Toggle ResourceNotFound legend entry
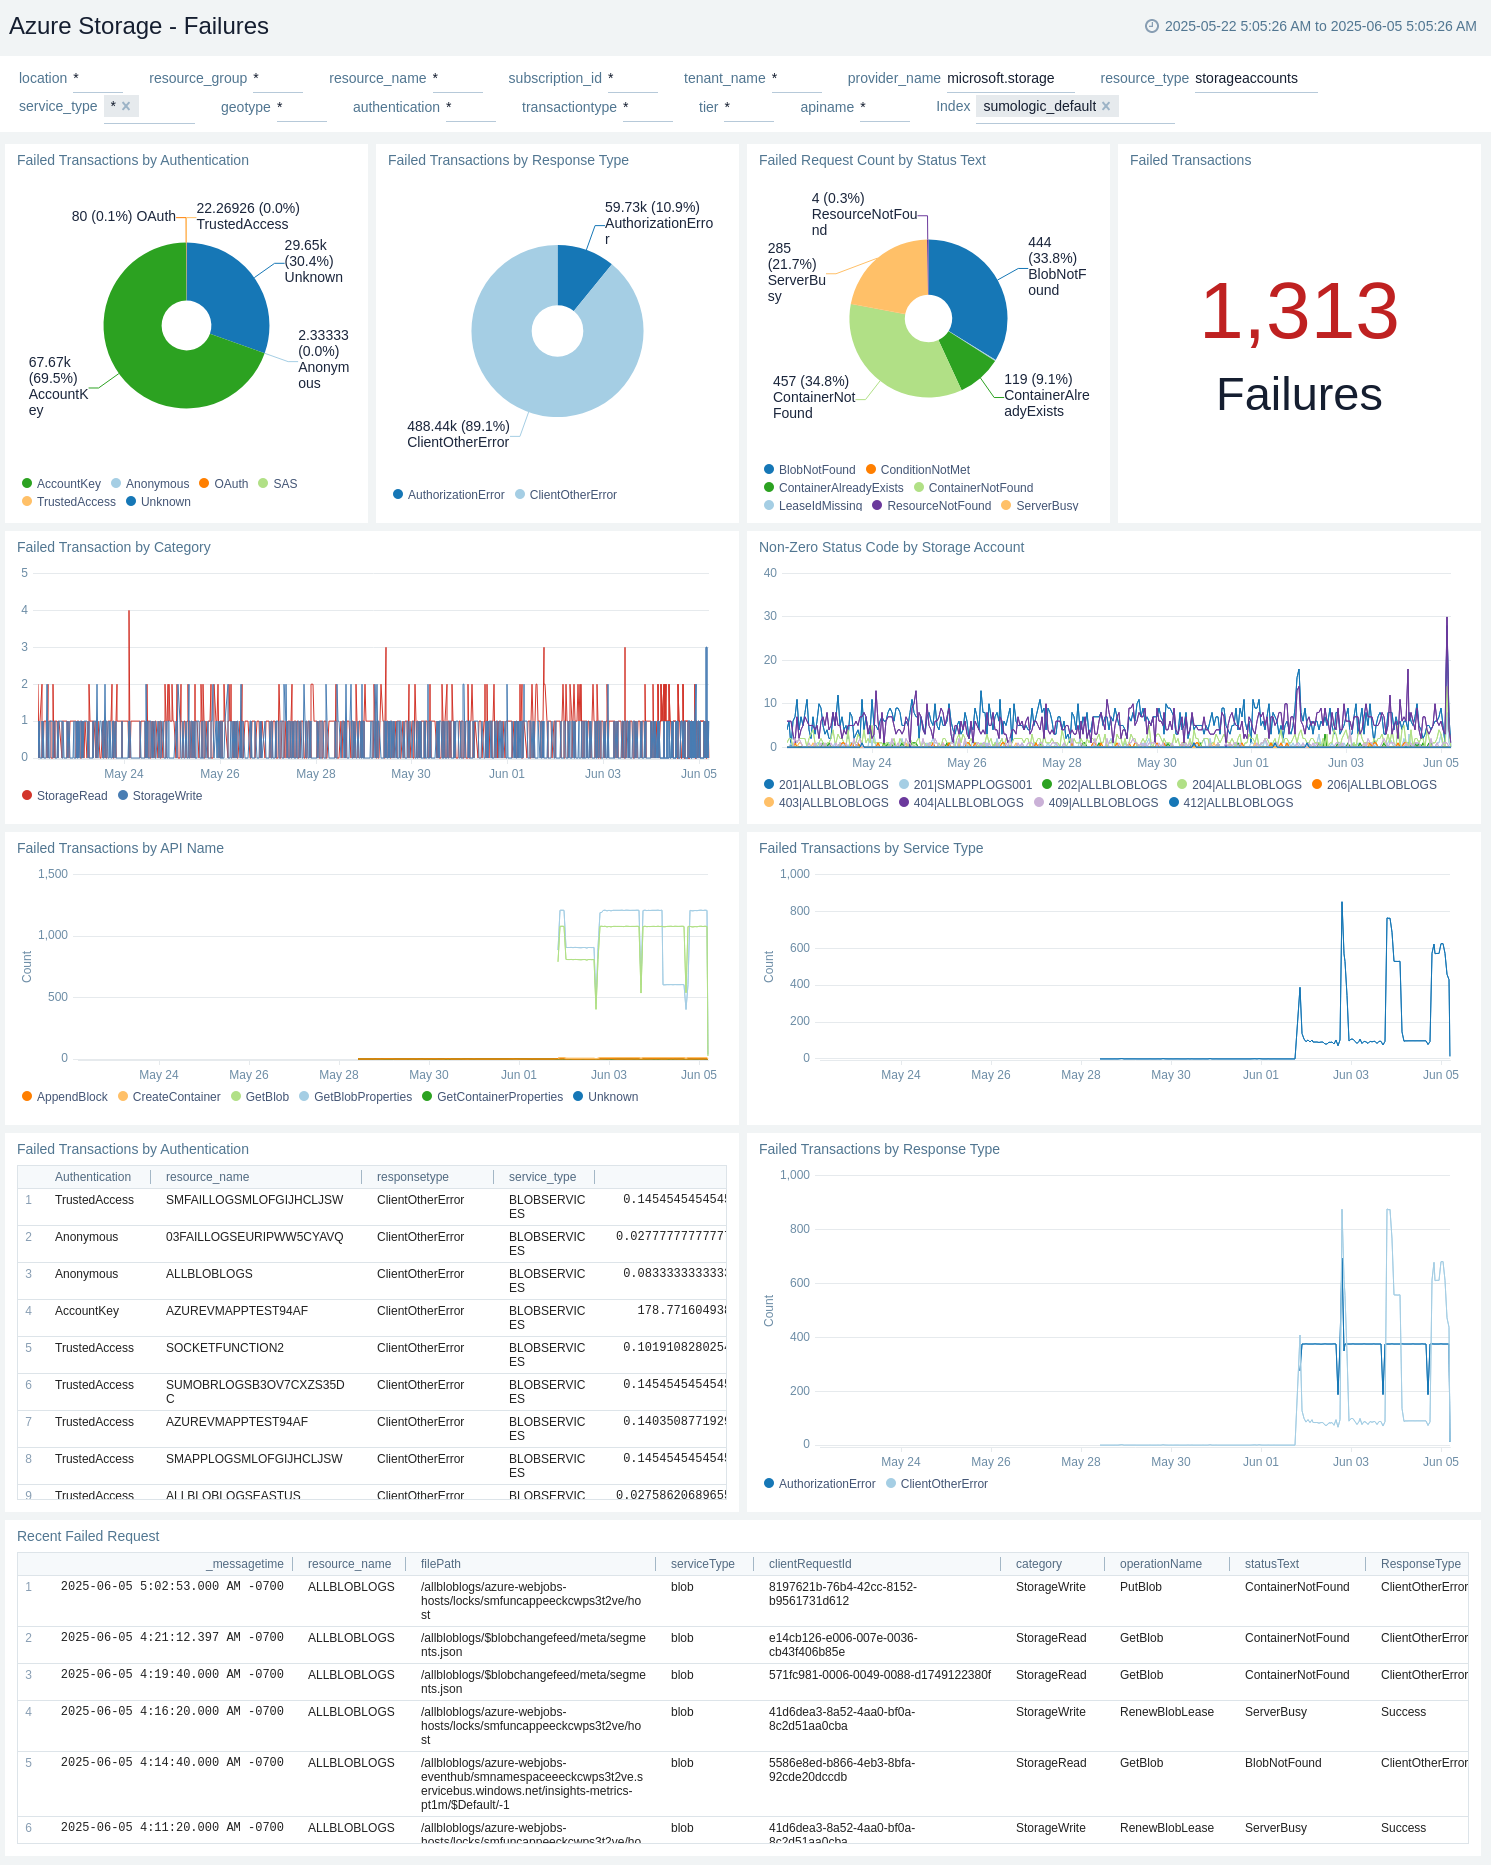The height and width of the screenshot is (1865, 1491). [x=932, y=506]
